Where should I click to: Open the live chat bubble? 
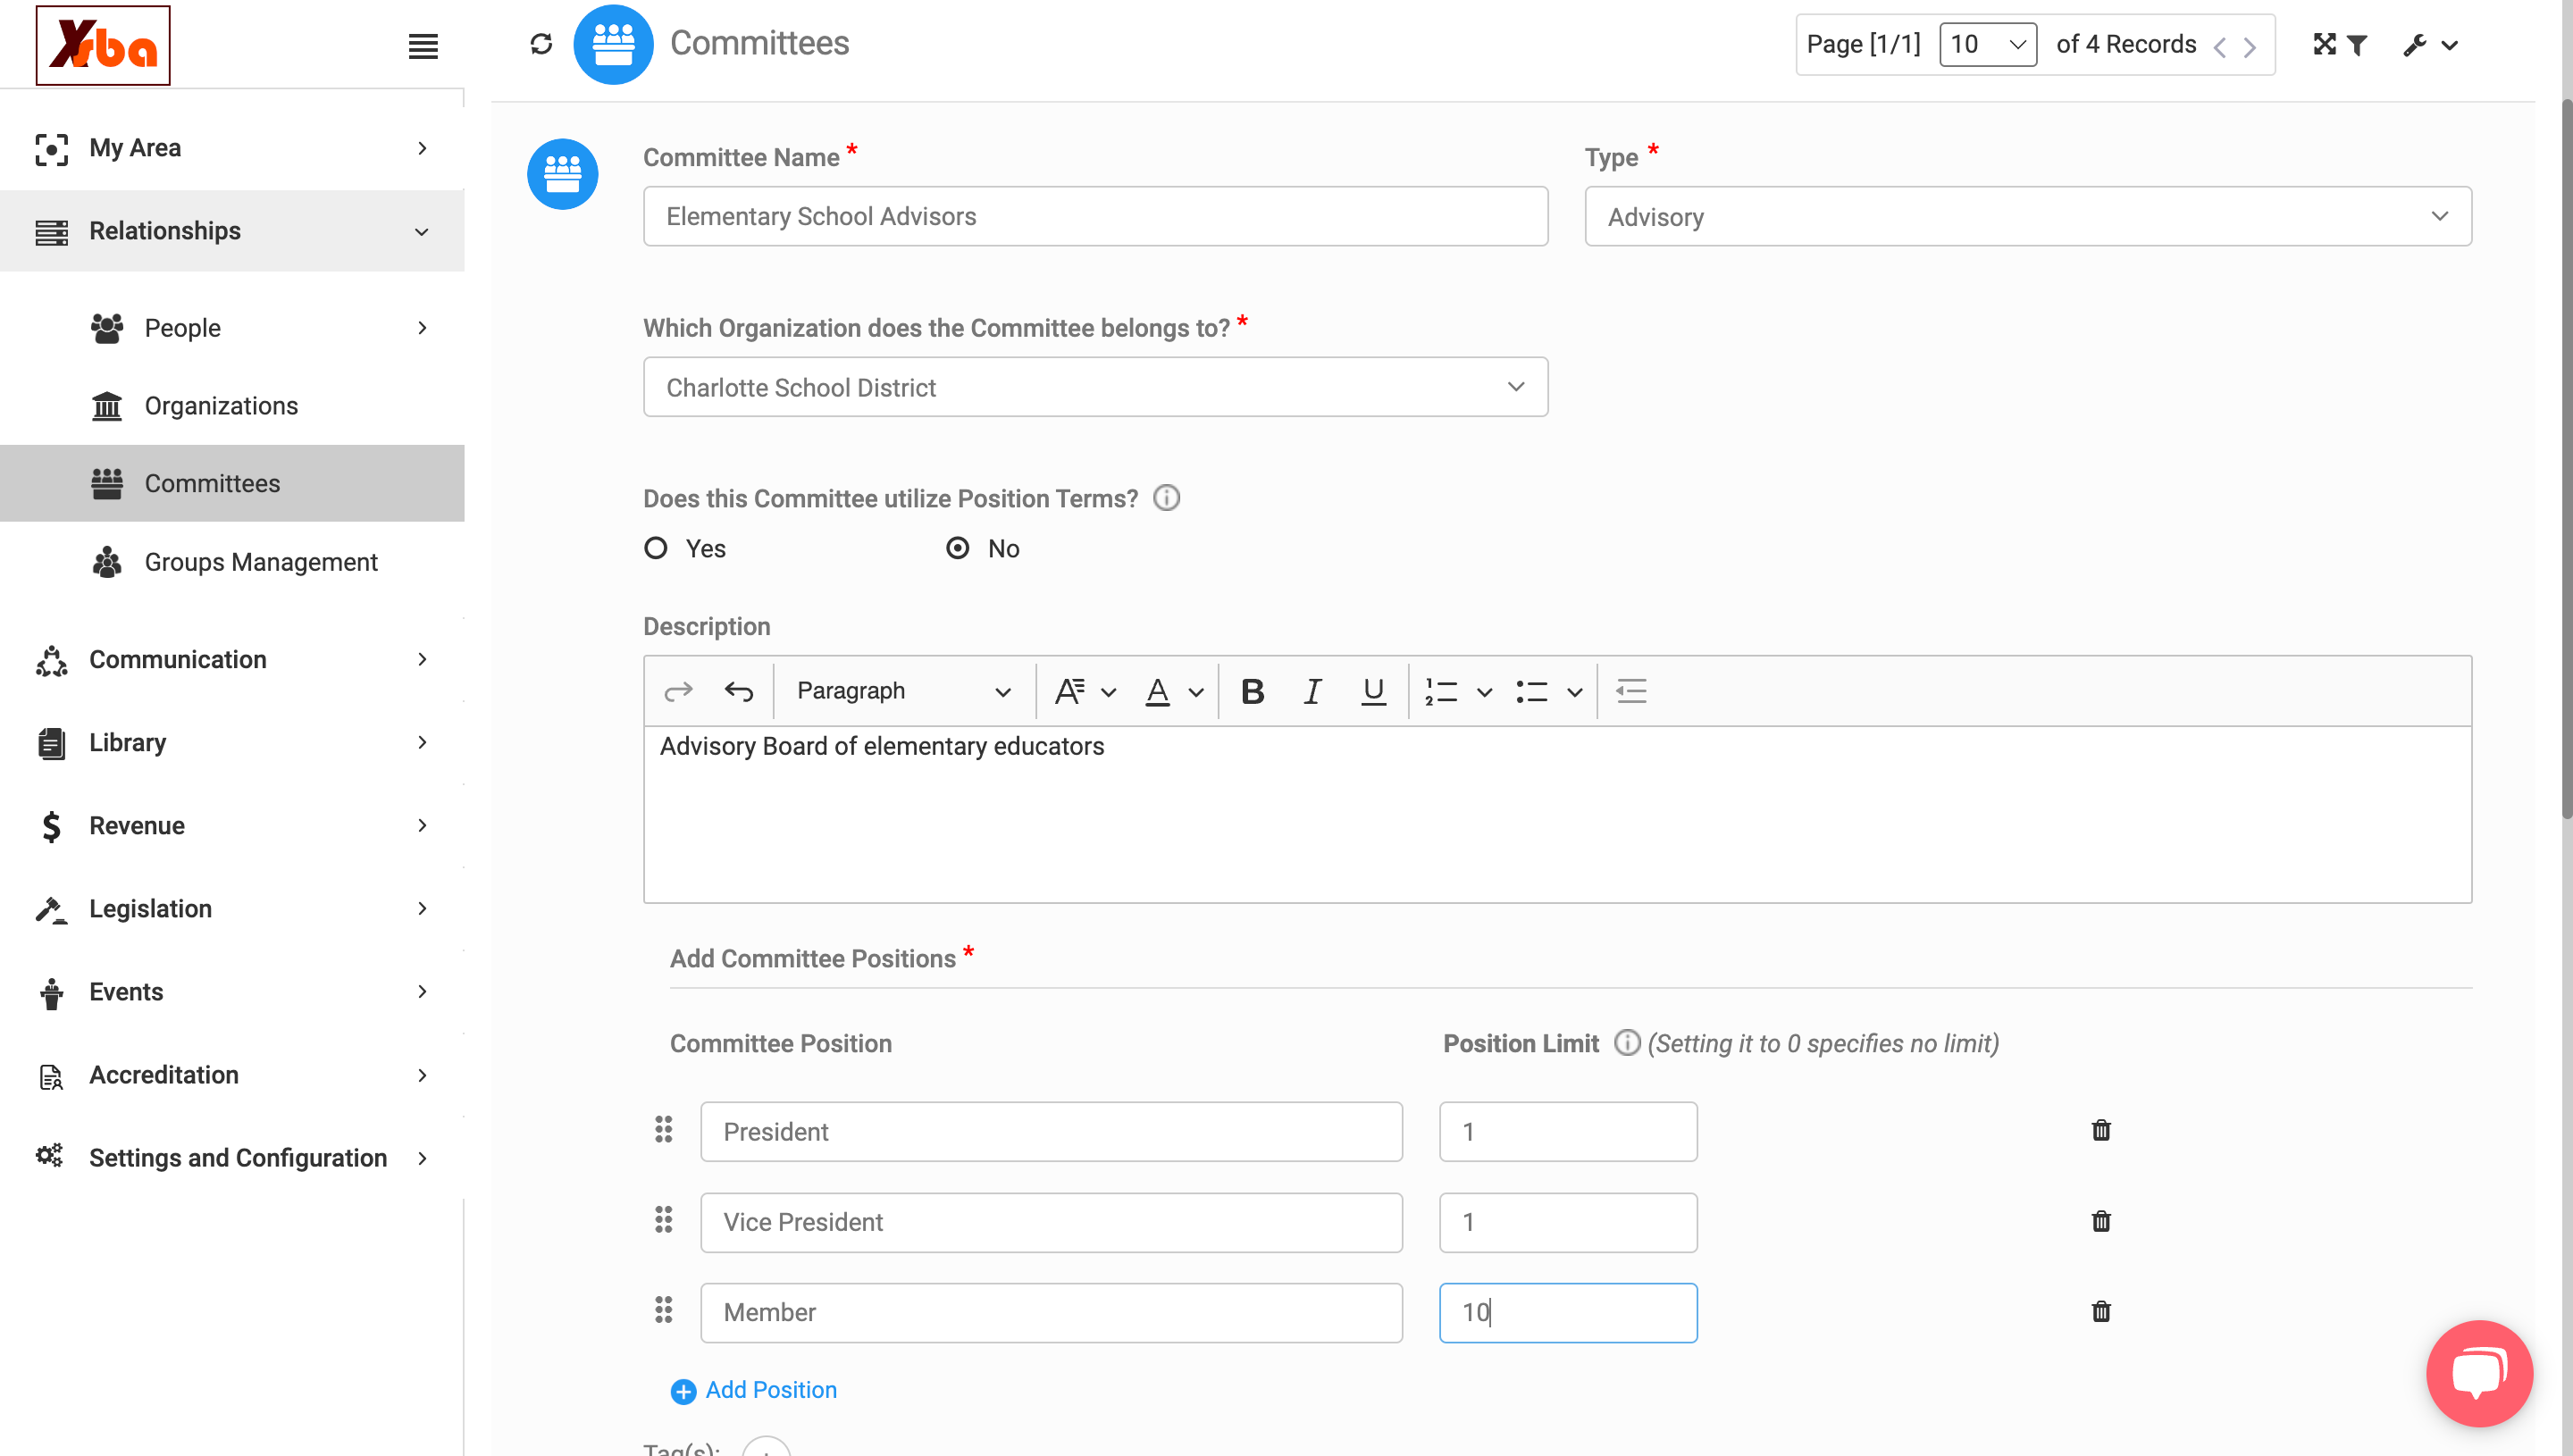coord(2479,1373)
